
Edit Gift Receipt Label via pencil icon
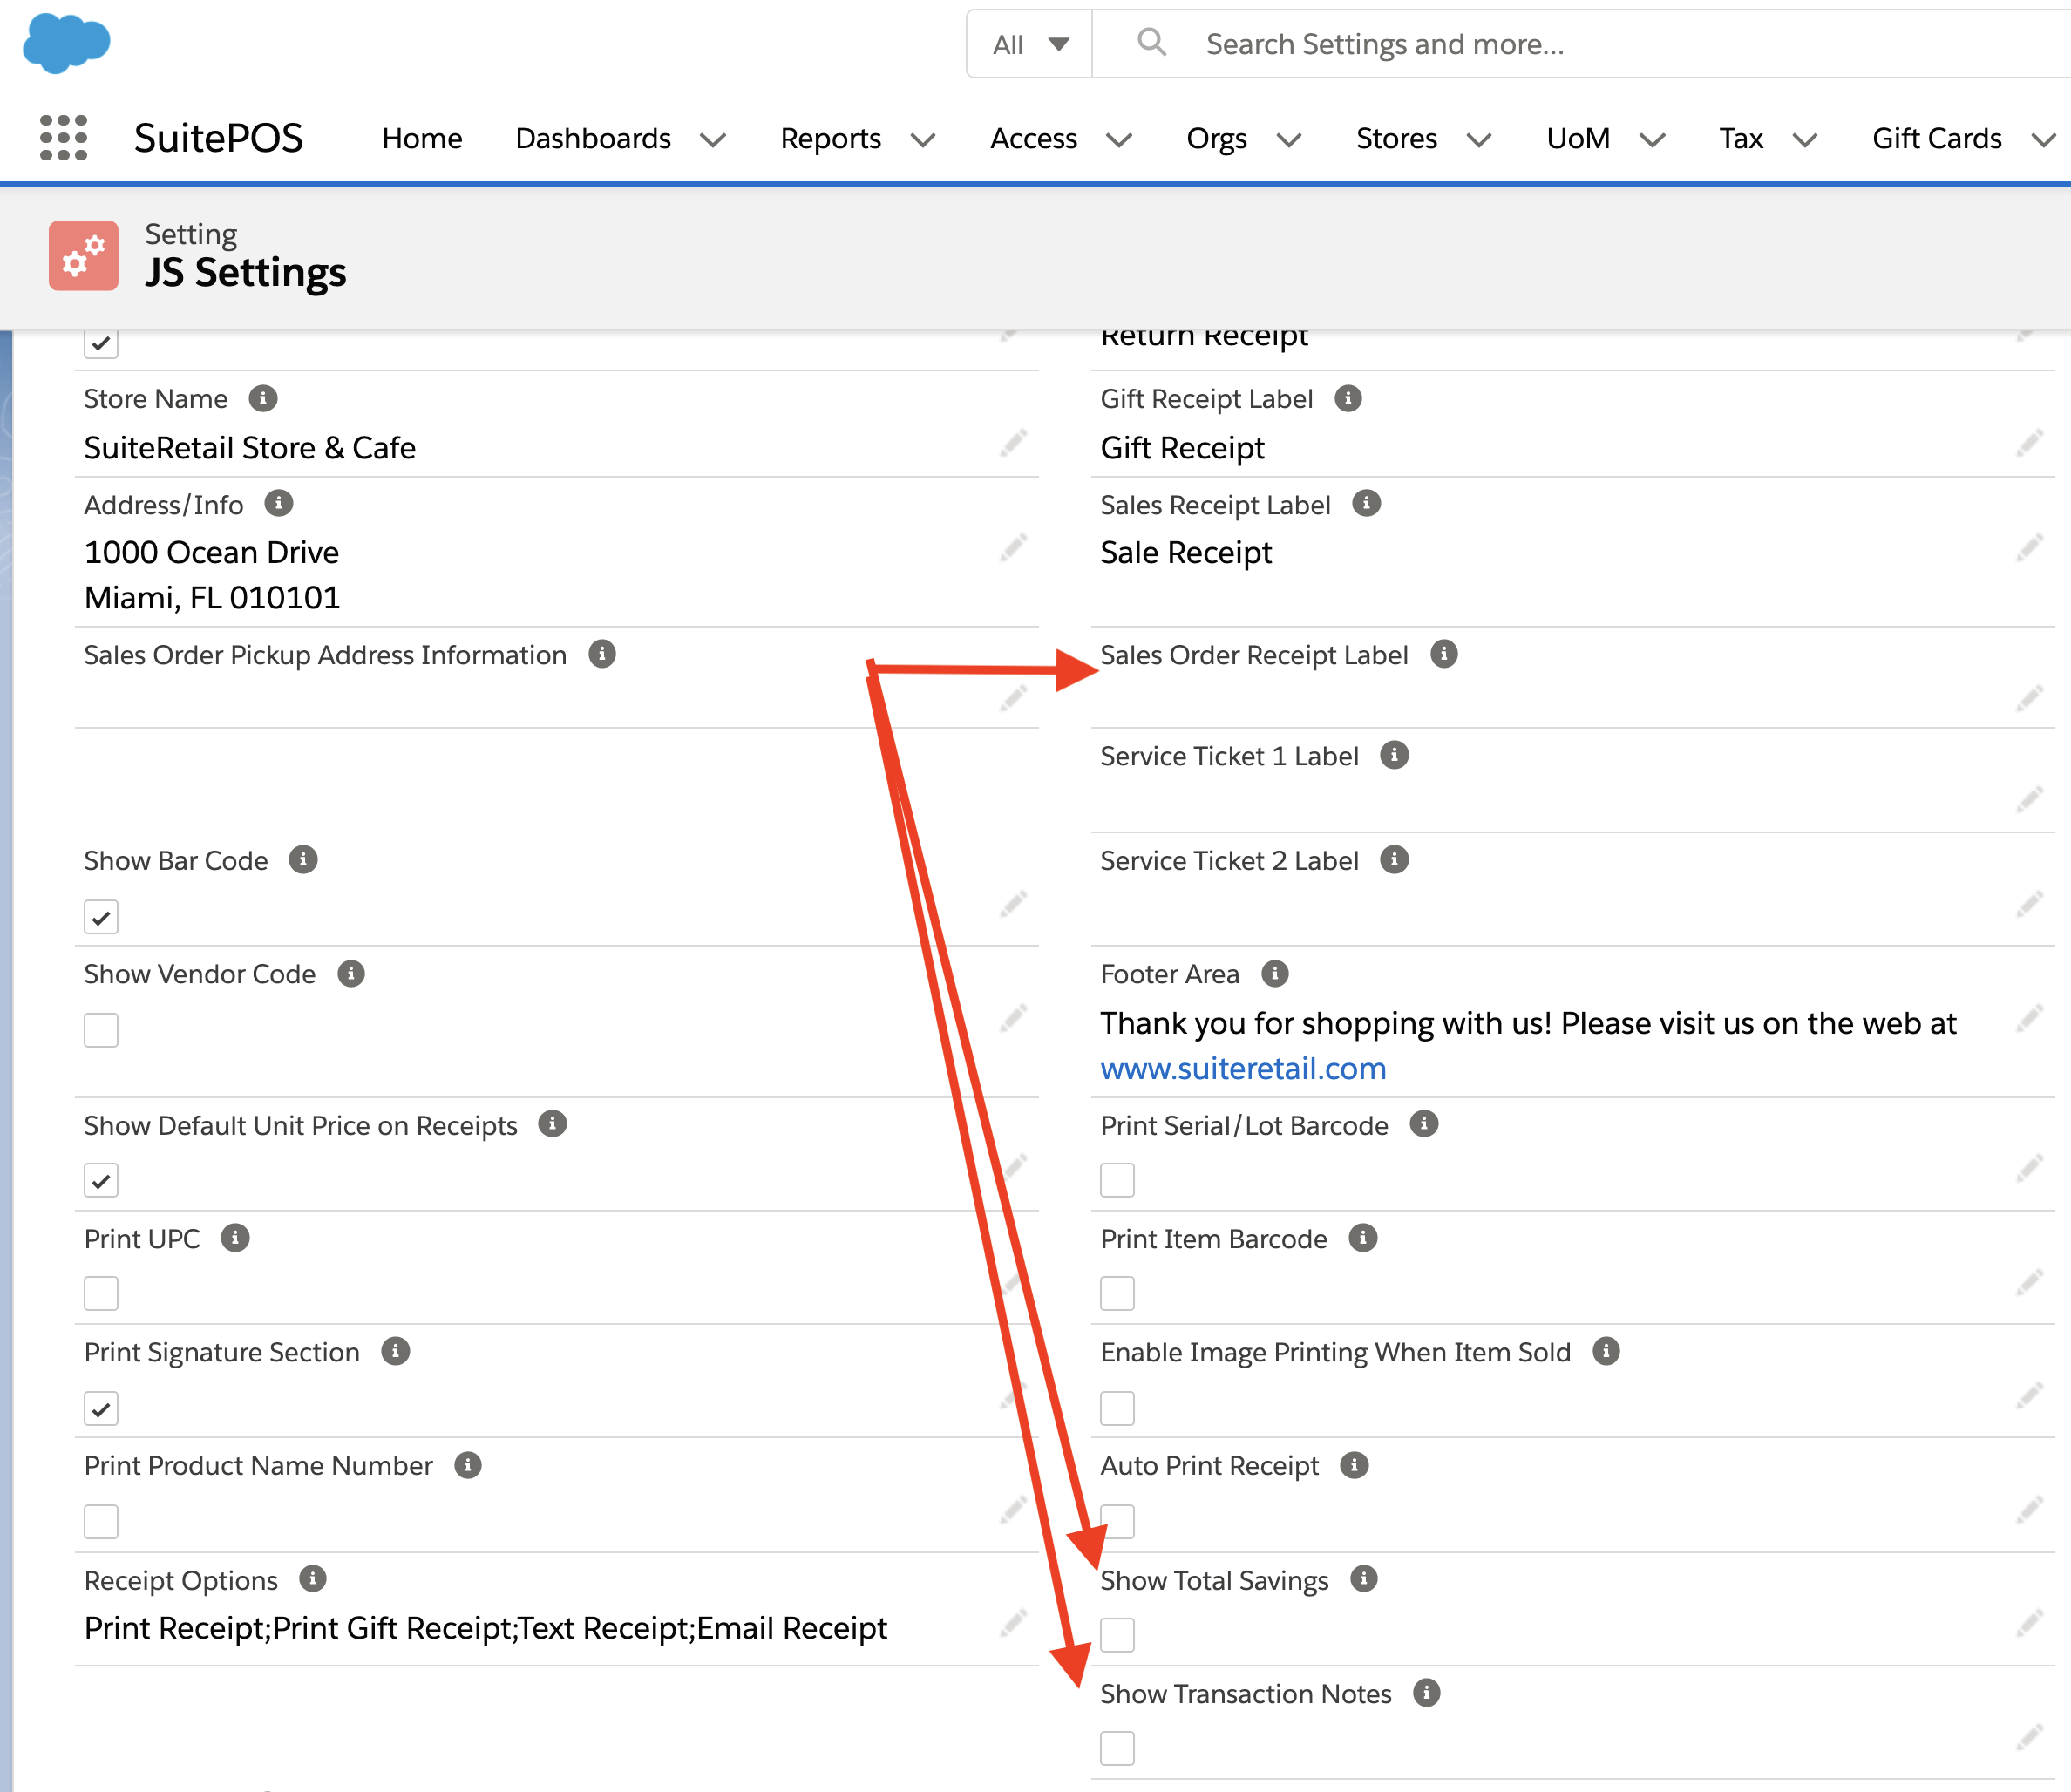[x=2029, y=443]
